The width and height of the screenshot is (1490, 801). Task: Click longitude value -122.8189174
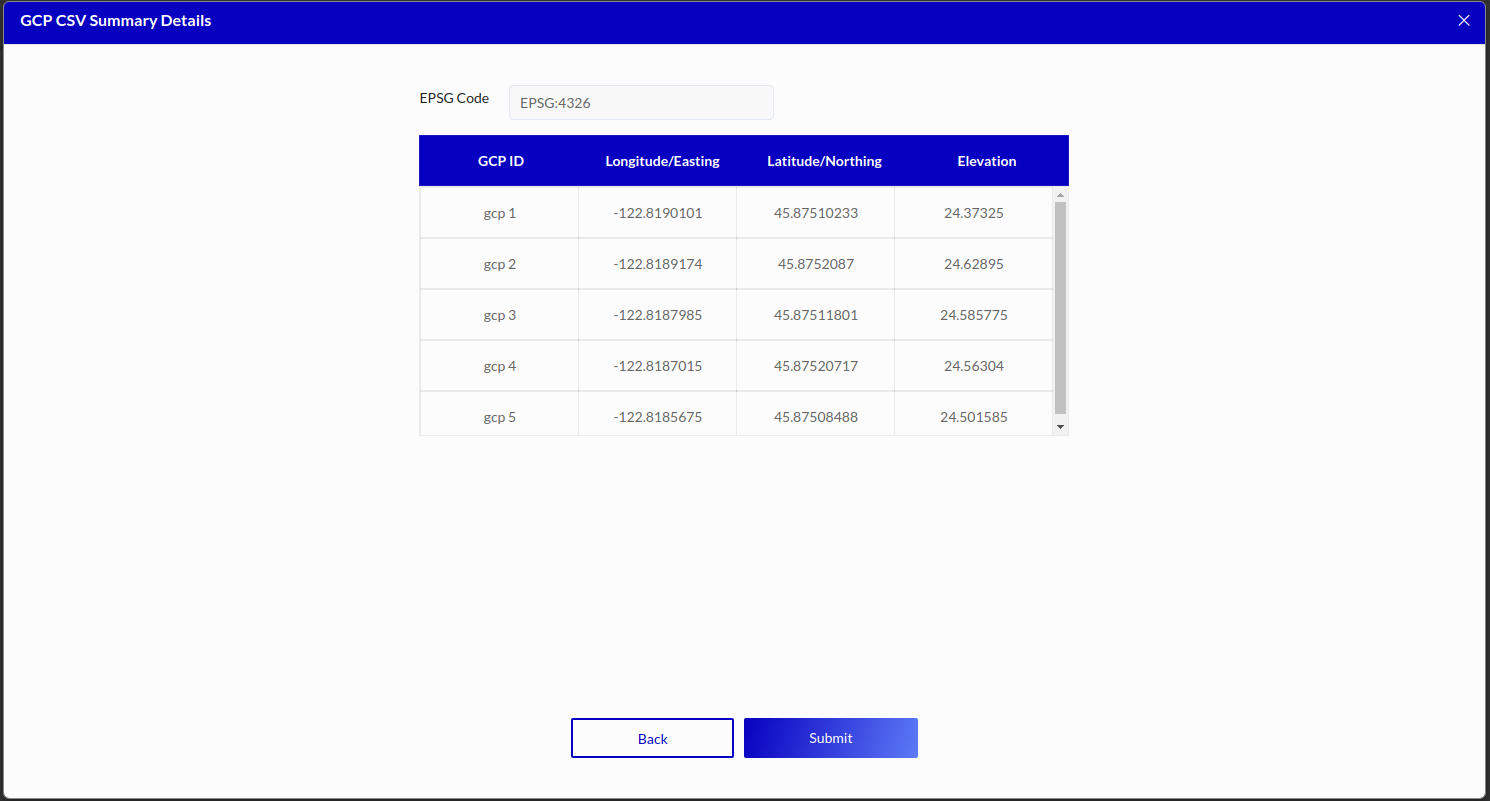point(658,264)
